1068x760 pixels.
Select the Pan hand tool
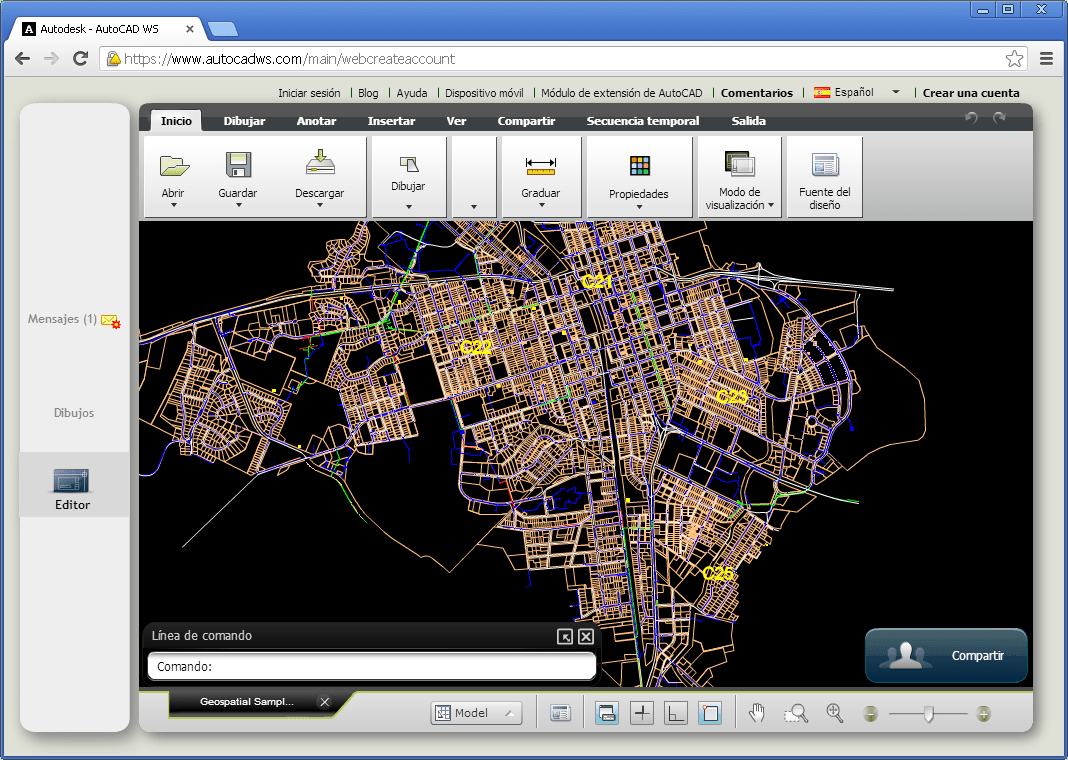click(757, 713)
